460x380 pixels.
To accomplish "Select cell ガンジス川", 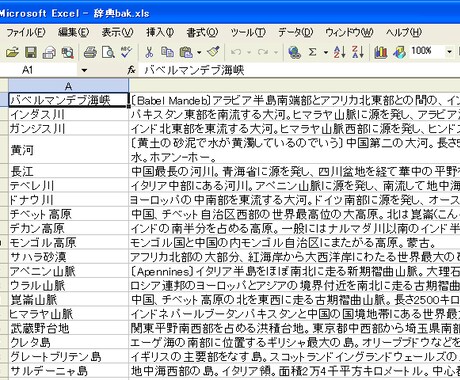I will click(68, 128).
